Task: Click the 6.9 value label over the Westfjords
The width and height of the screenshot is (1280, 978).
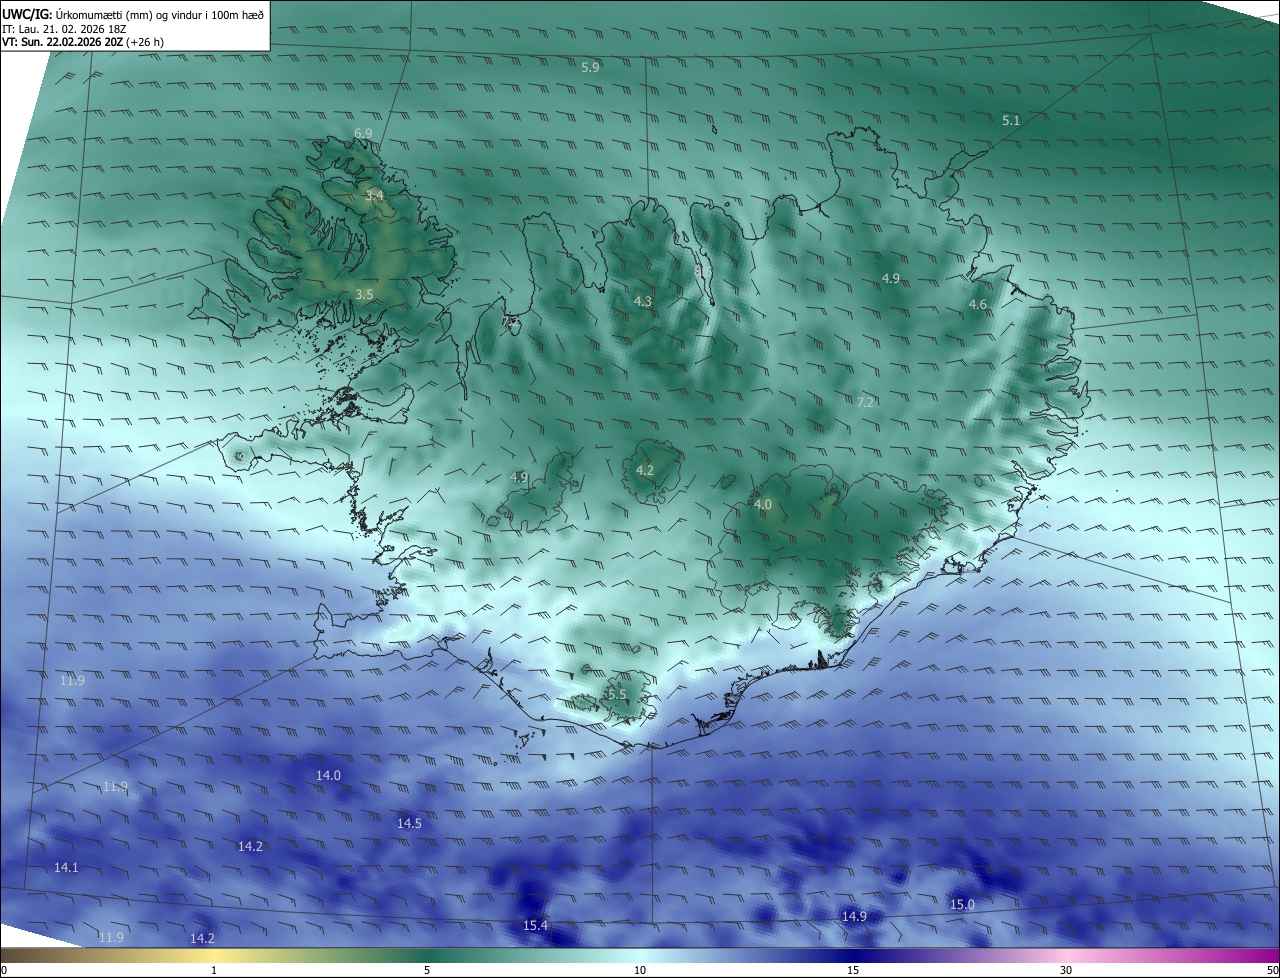Action: coord(363,133)
